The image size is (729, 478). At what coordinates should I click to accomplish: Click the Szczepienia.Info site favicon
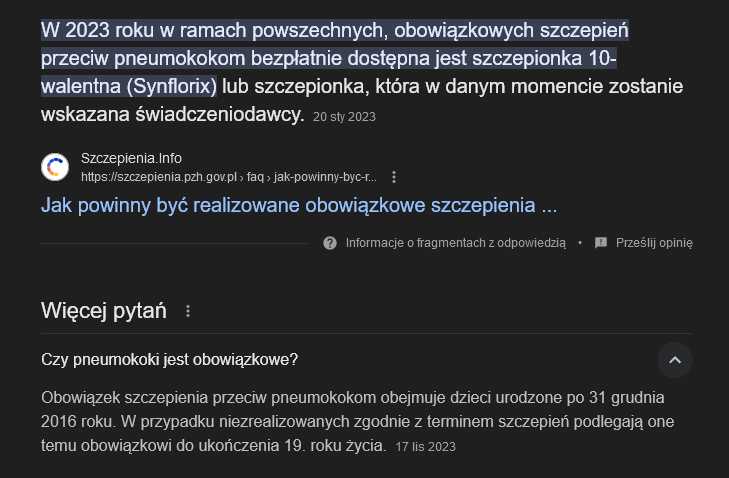[55, 167]
